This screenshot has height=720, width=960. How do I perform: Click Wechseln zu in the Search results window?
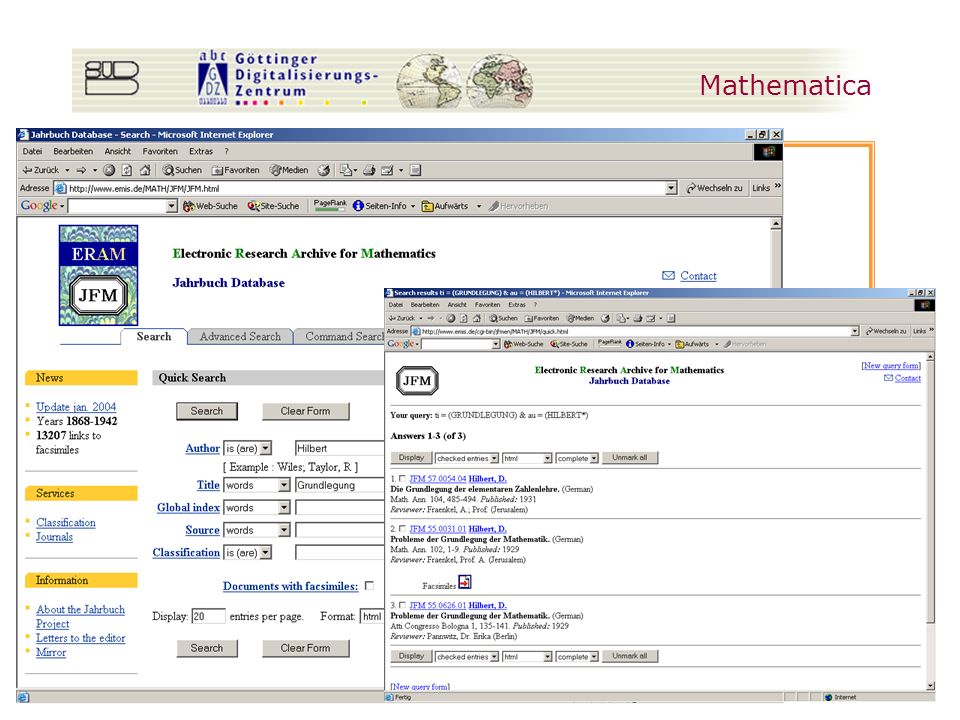click(x=886, y=331)
